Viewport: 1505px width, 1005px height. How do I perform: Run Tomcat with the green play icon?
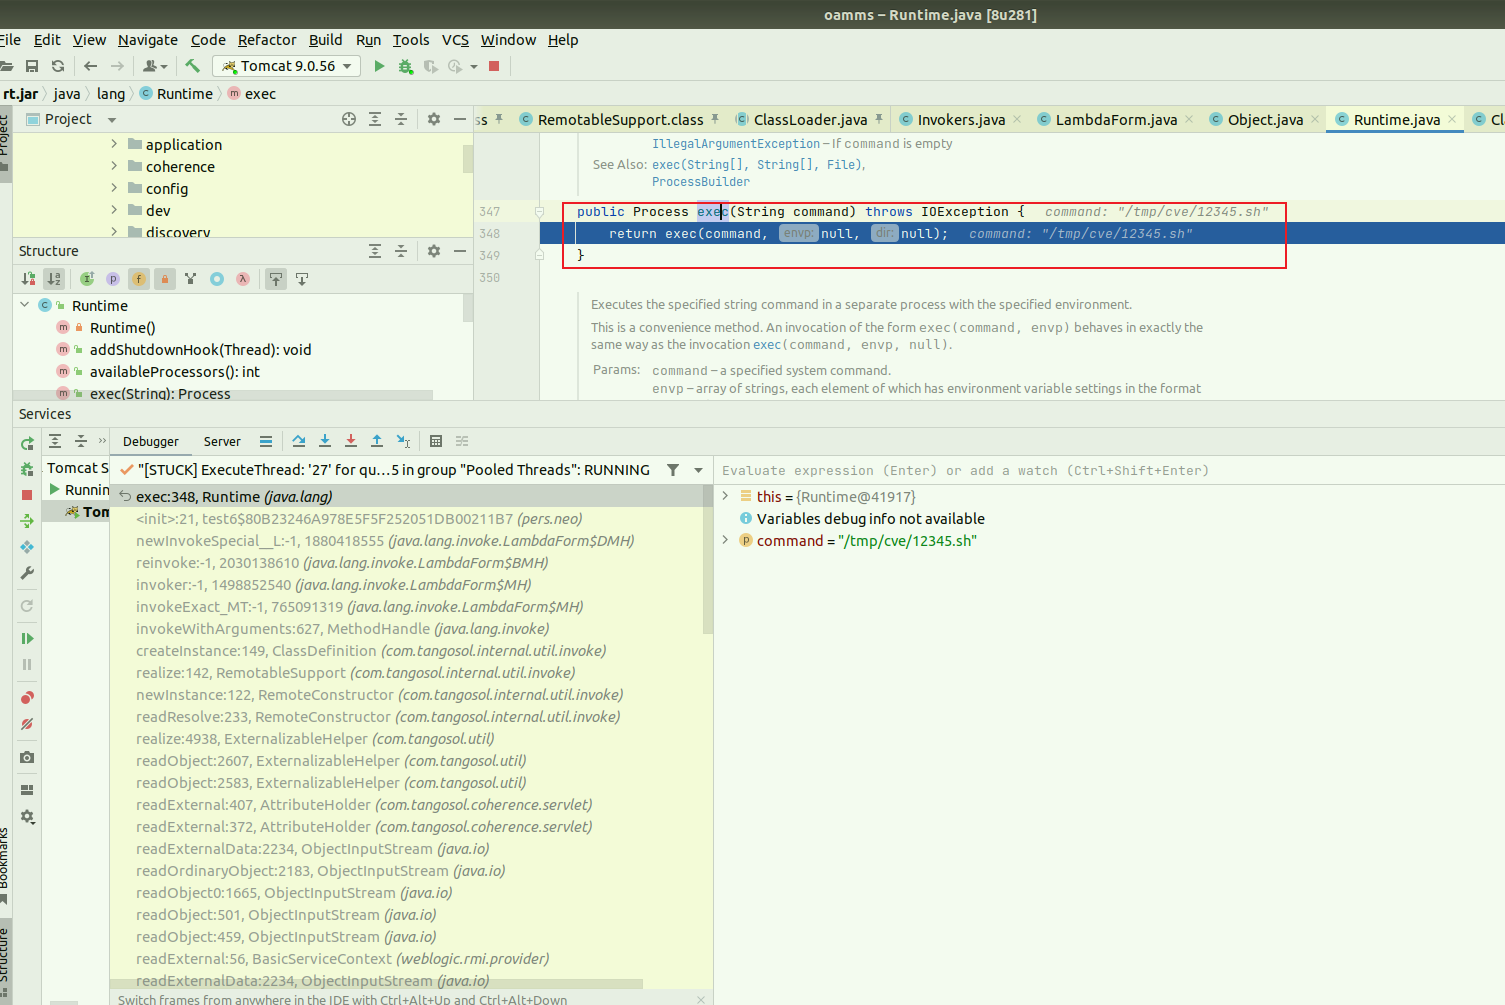pyautogui.click(x=379, y=66)
